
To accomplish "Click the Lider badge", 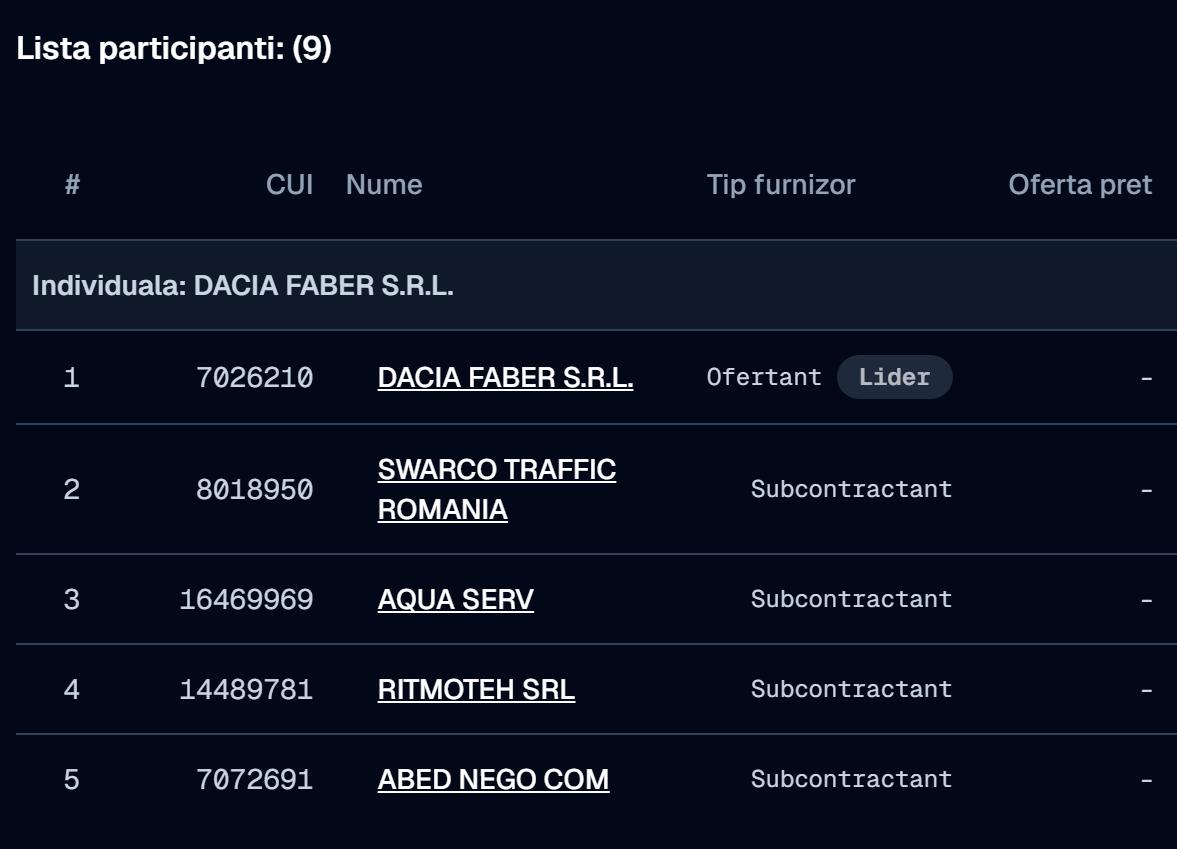I will [x=895, y=377].
